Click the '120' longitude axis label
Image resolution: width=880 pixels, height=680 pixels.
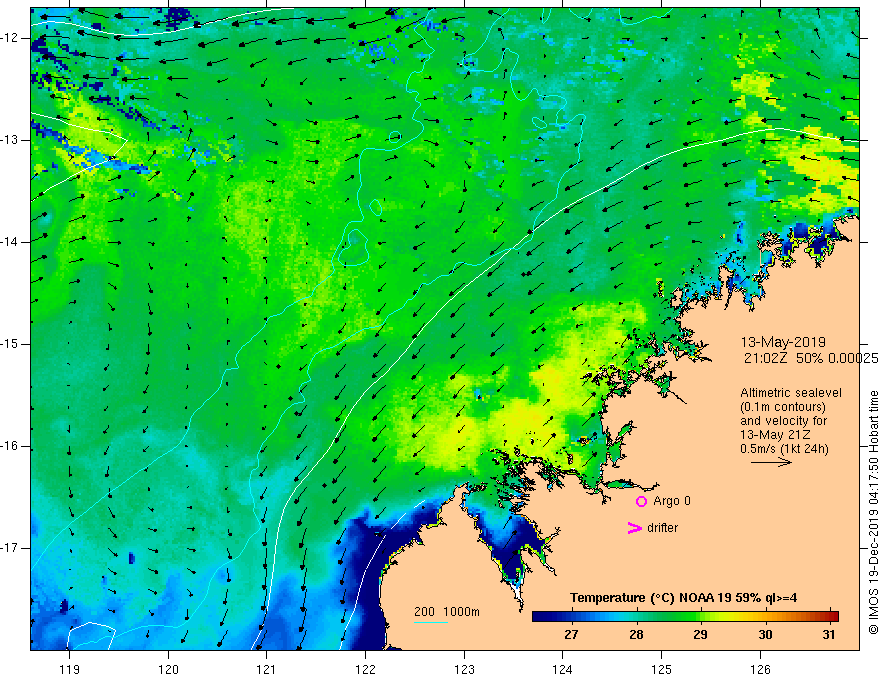(x=168, y=669)
